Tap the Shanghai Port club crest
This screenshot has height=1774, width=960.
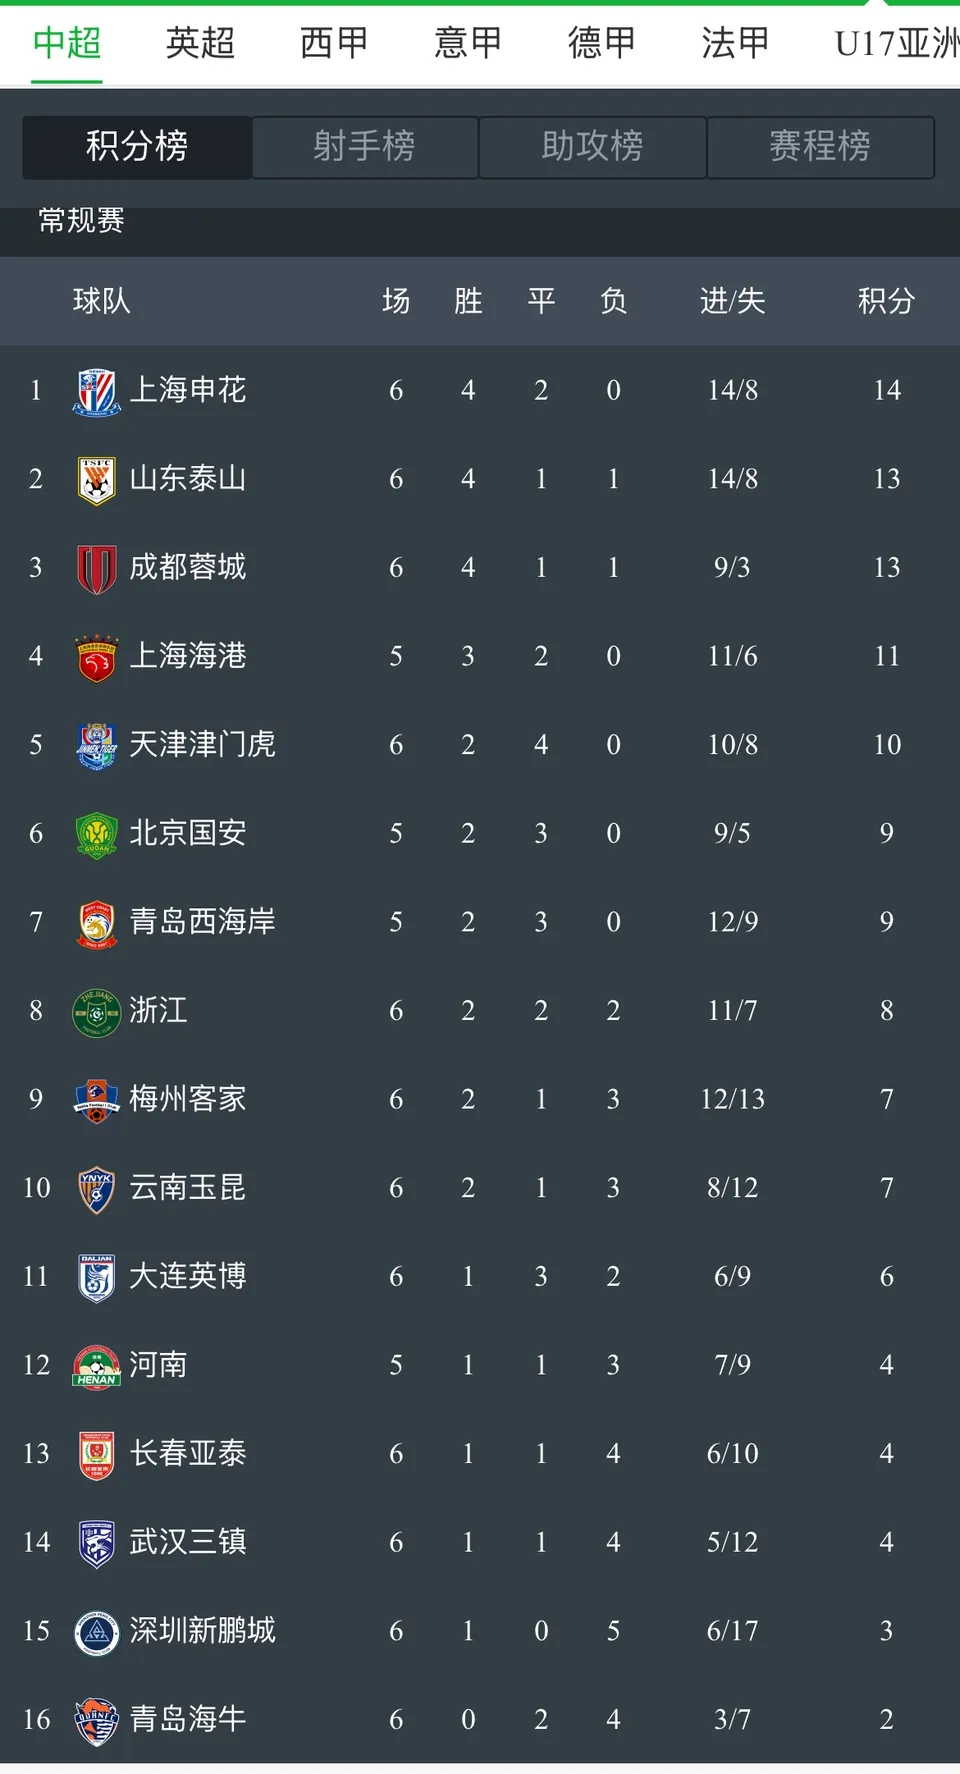97,657
